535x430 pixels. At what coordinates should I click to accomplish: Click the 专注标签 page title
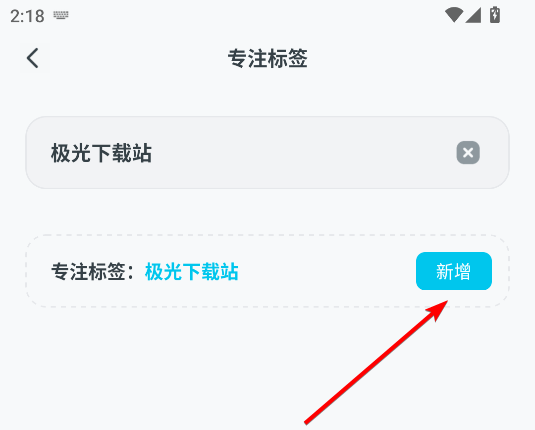tap(268, 58)
